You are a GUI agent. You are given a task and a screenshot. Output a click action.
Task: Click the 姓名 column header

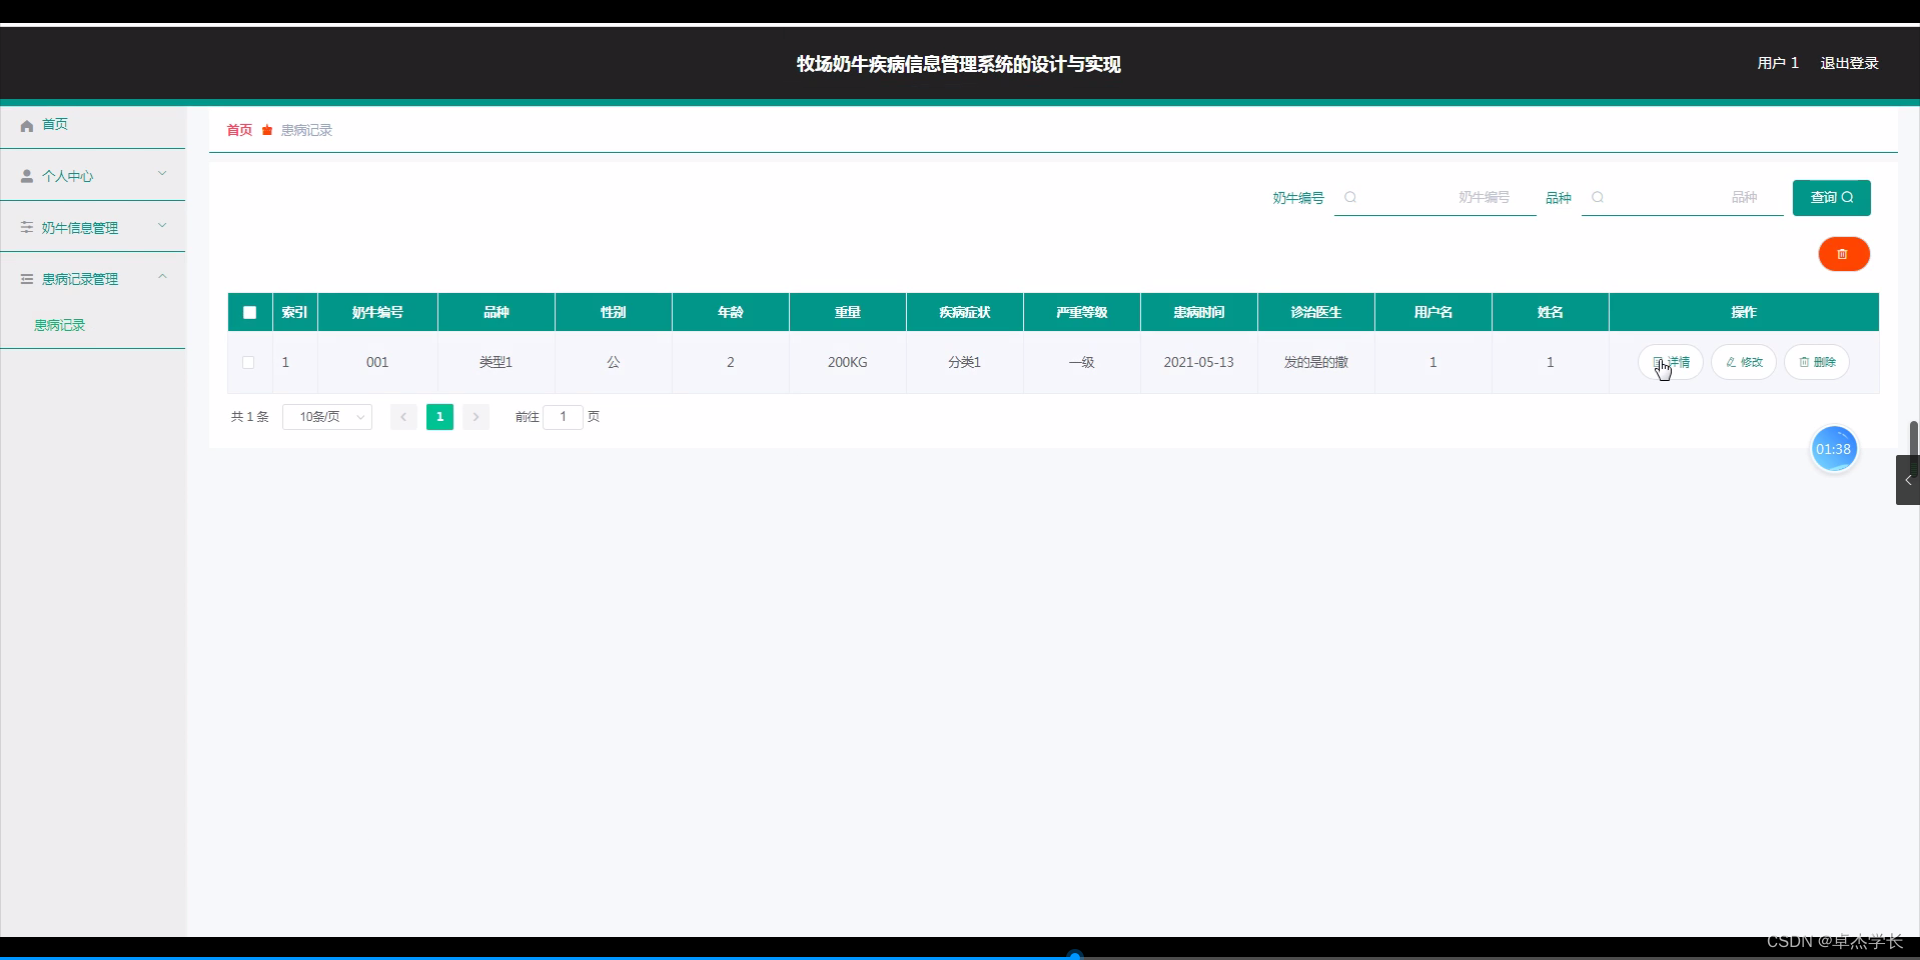[1550, 312]
